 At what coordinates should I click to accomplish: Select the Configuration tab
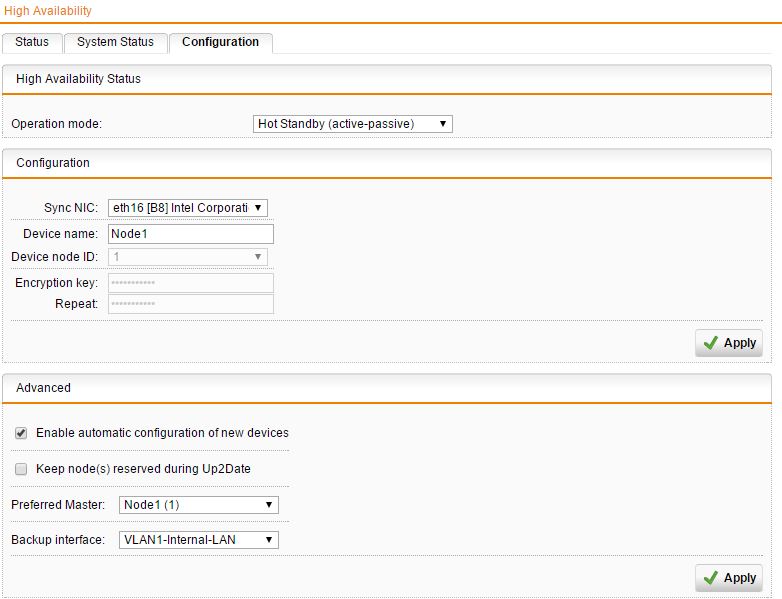click(220, 42)
